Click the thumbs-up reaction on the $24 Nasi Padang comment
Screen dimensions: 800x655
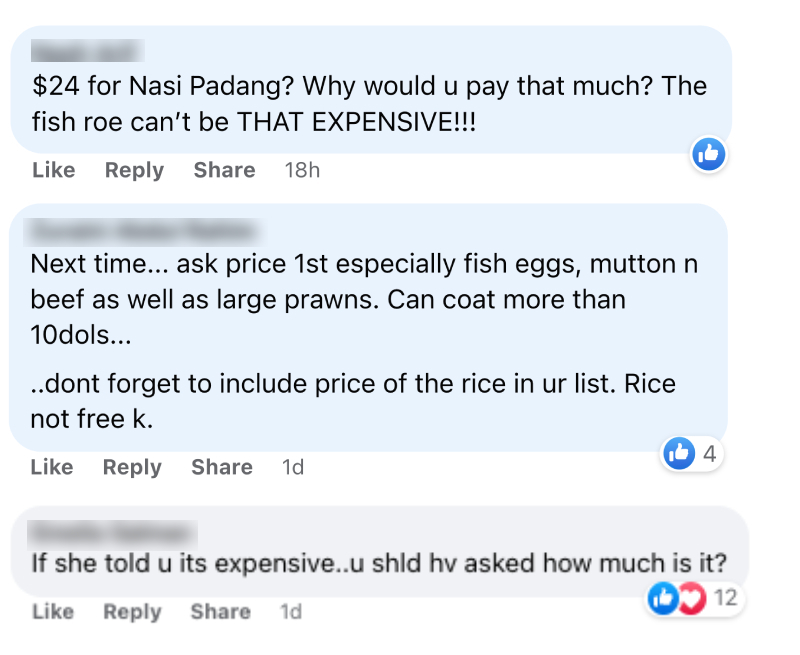[x=709, y=154]
